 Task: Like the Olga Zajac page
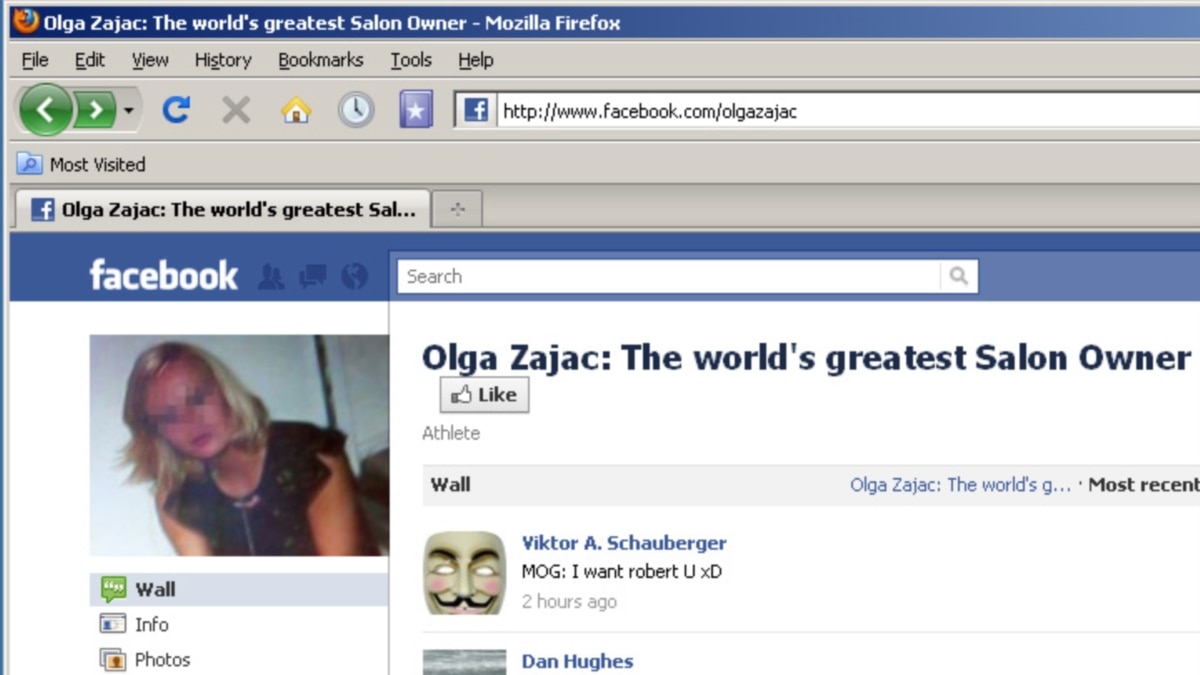(x=484, y=395)
